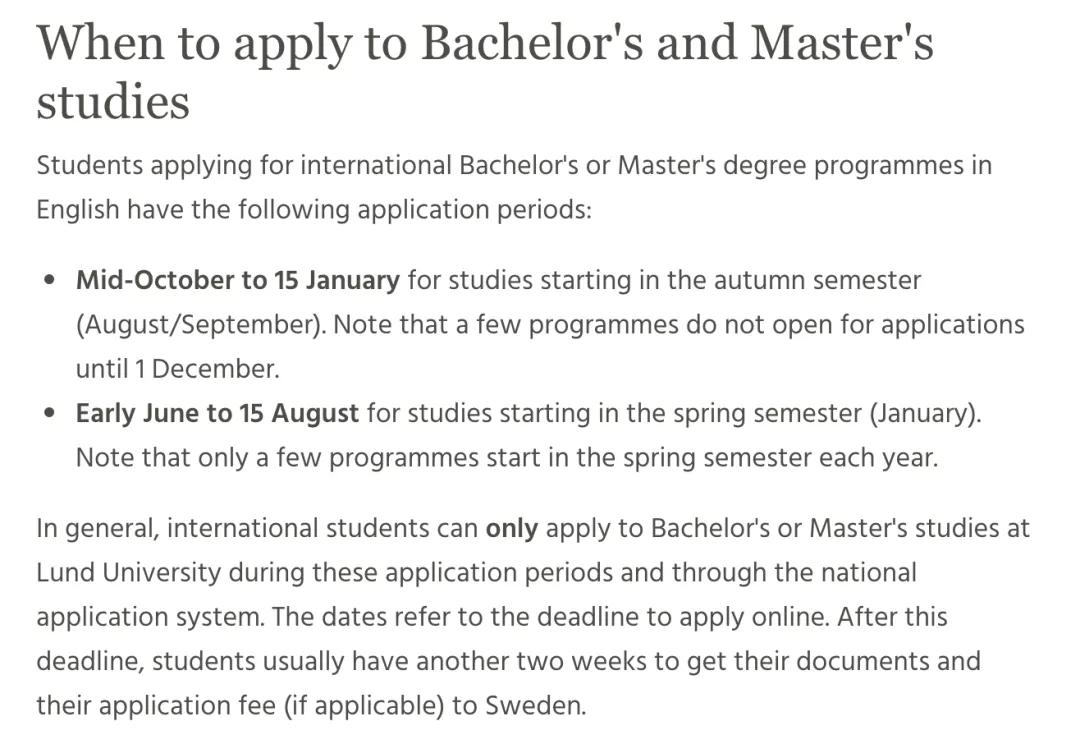Viewport: 1080px width, 744px height.
Task: Click the second bullet point marker
Action: (50, 414)
